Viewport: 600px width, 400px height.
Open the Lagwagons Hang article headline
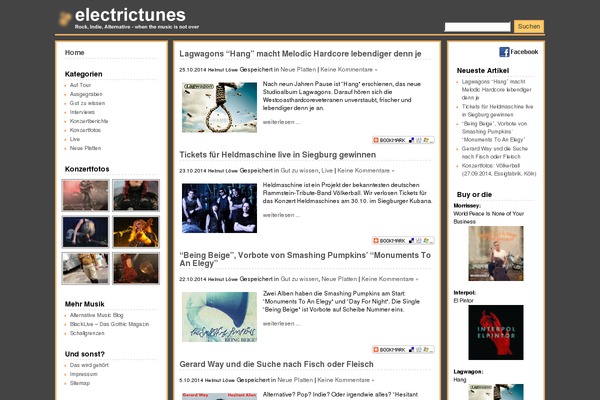point(300,54)
